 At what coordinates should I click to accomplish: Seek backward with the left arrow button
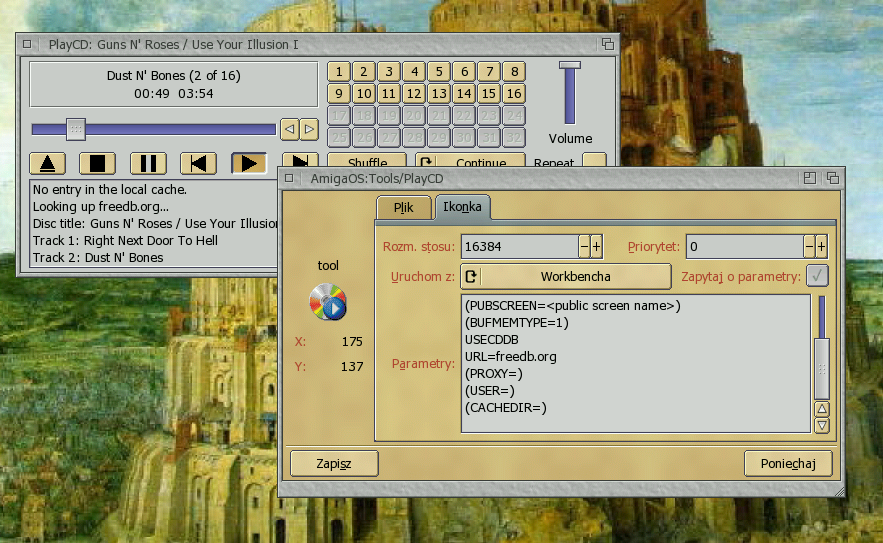point(289,129)
